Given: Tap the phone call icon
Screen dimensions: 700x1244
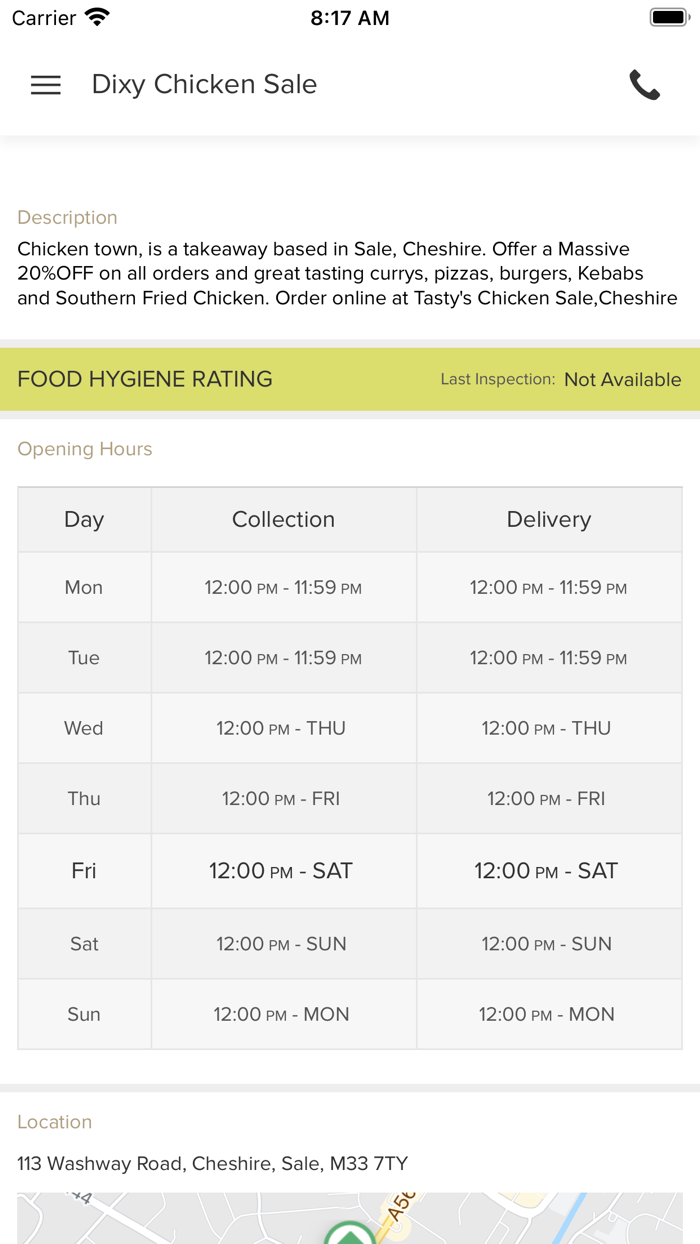Looking at the screenshot, I should coord(645,85).
